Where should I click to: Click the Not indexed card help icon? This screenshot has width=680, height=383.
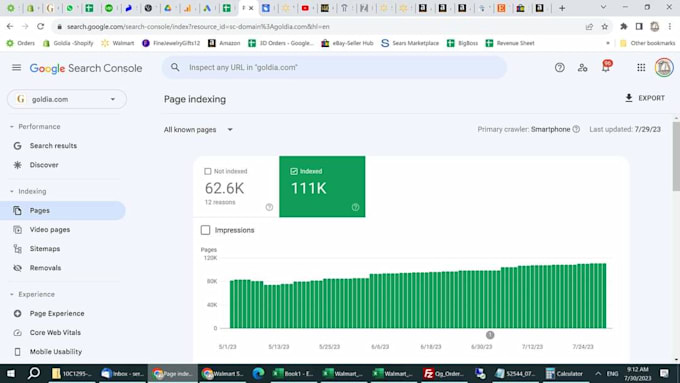269,207
